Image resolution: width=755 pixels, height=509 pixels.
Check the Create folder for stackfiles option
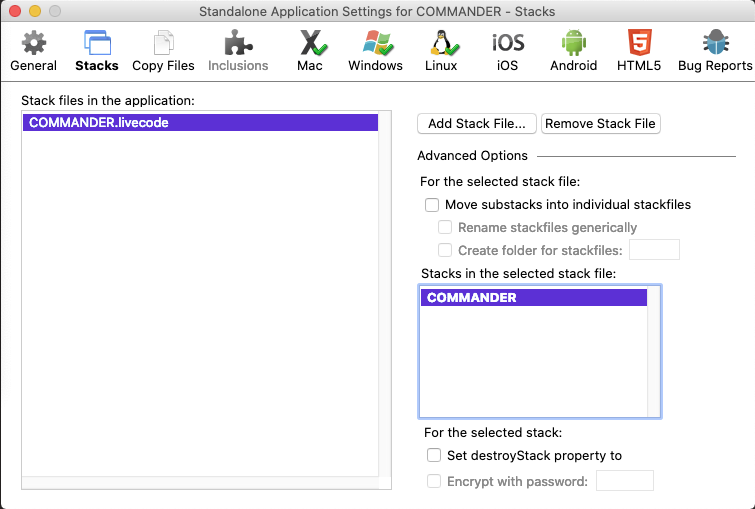tap(446, 250)
